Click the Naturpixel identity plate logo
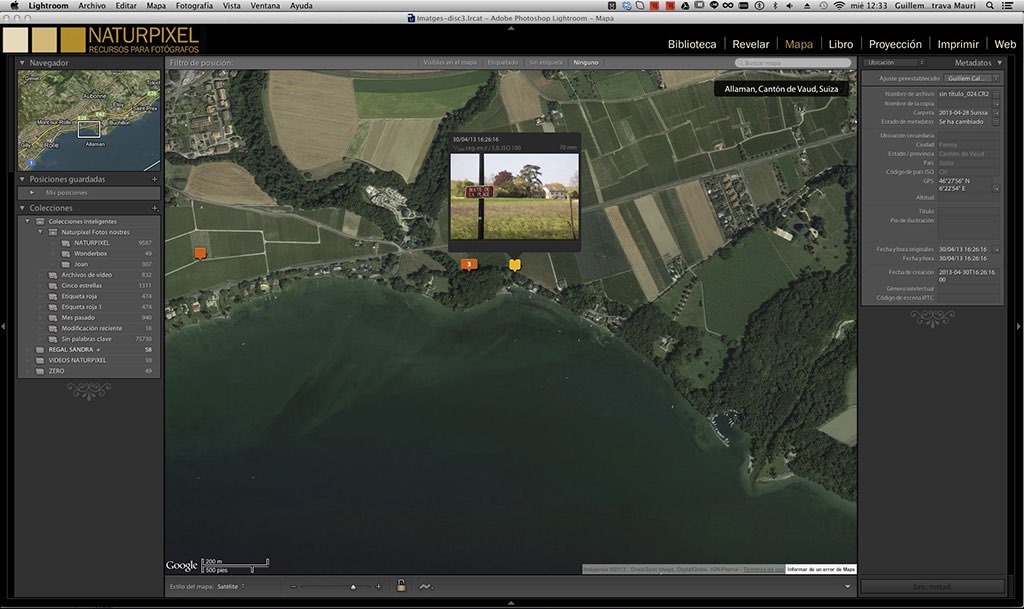Screen dimensions: 1024x609 (101, 40)
